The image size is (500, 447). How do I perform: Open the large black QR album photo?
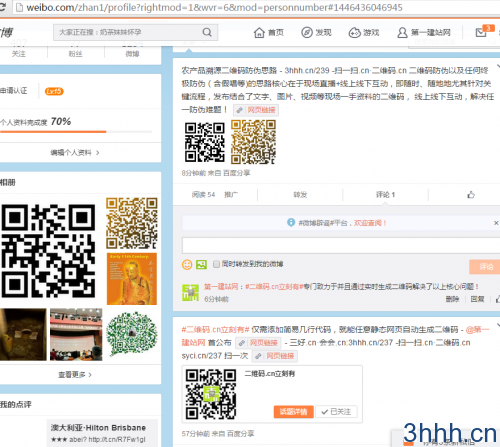[48, 251]
